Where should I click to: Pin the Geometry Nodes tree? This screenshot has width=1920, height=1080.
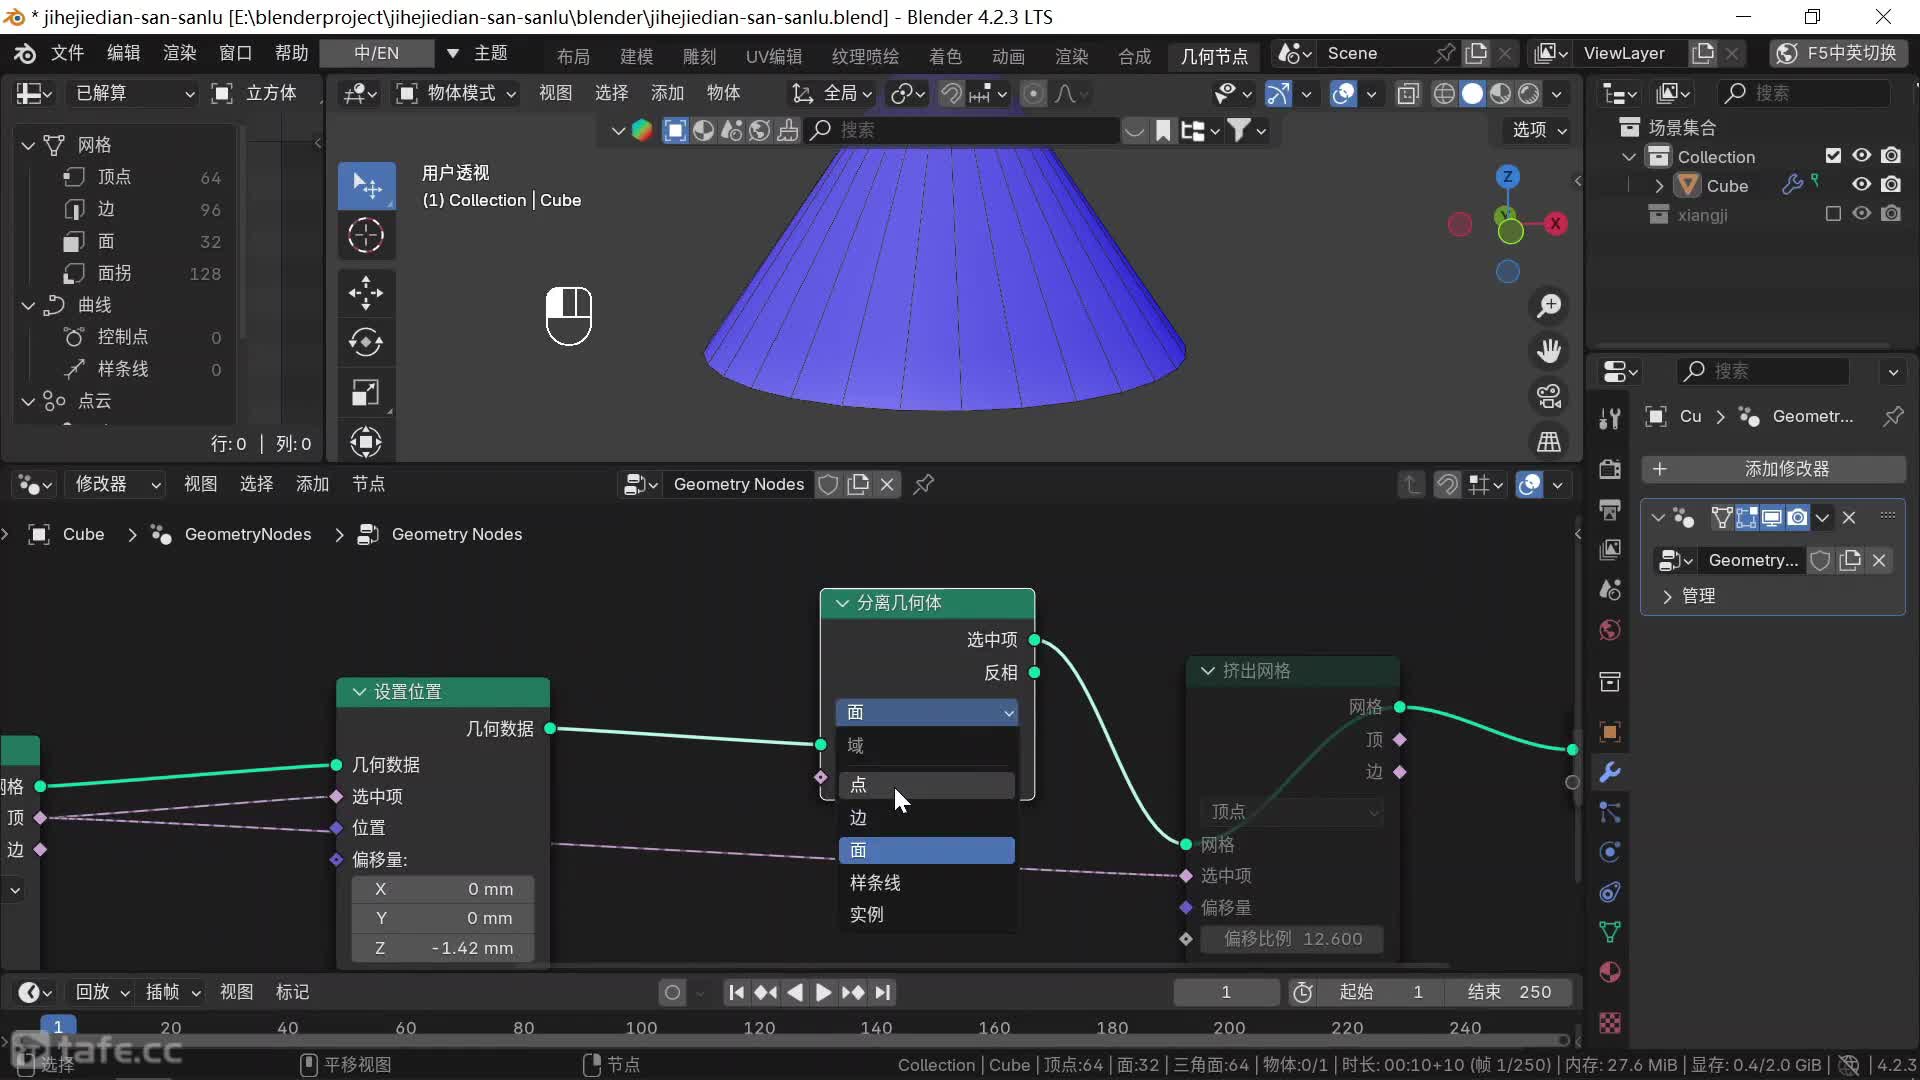tap(924, 485)
